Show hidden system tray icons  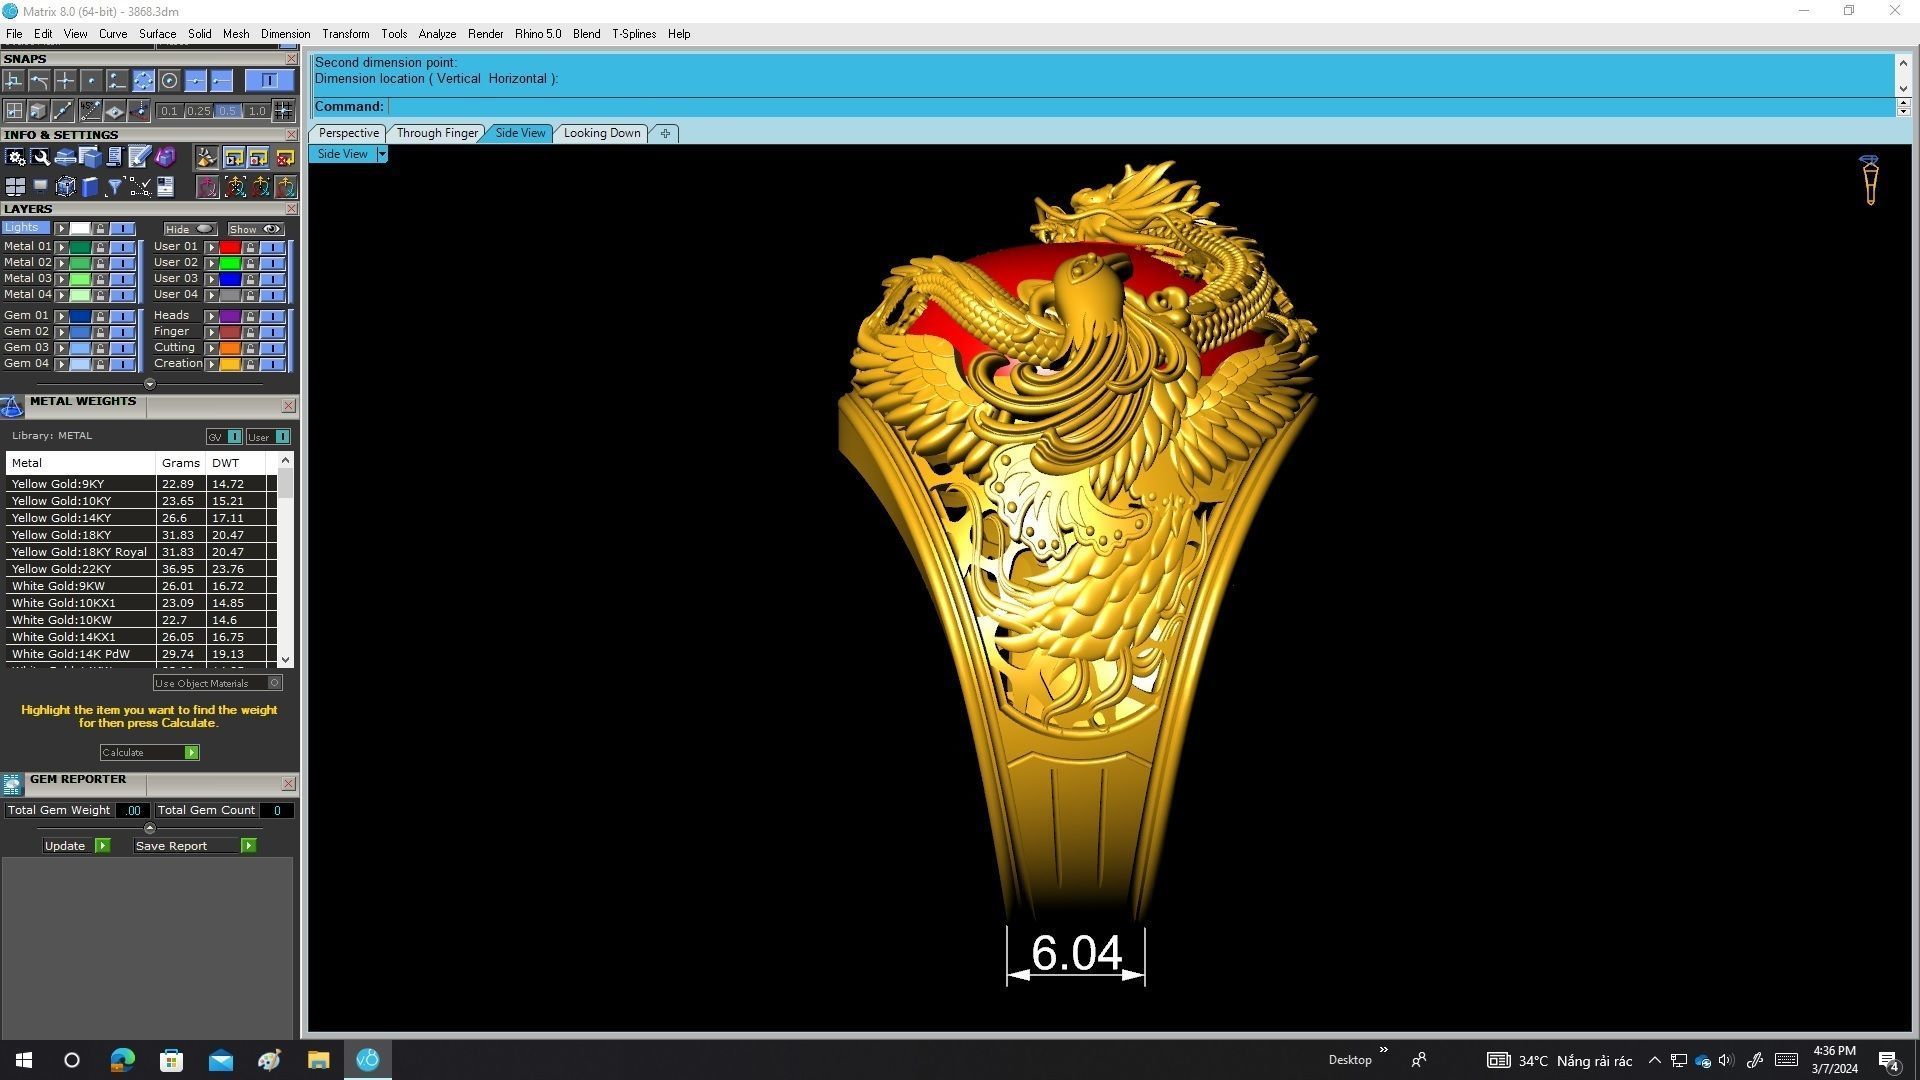pyautogui.click(x=1654, y=1060)
